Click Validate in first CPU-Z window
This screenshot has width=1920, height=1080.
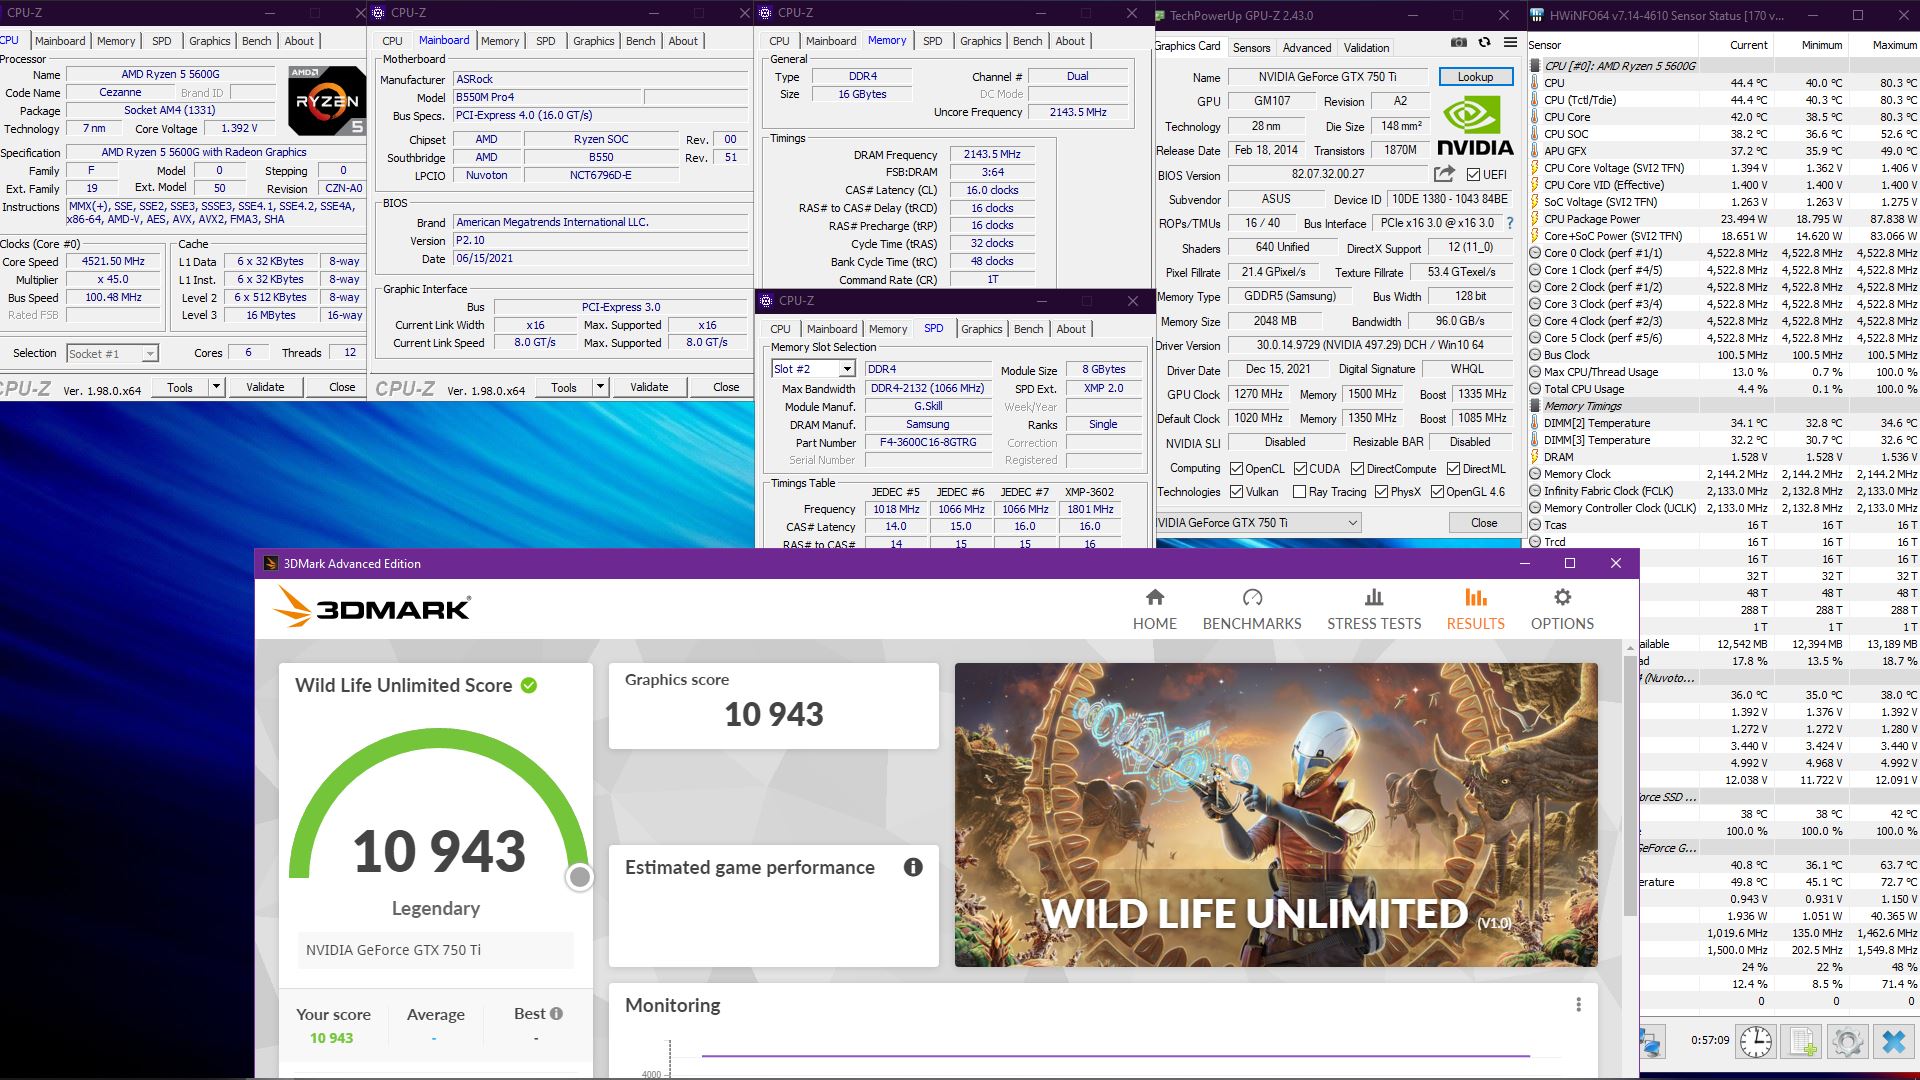click(265, 387)
